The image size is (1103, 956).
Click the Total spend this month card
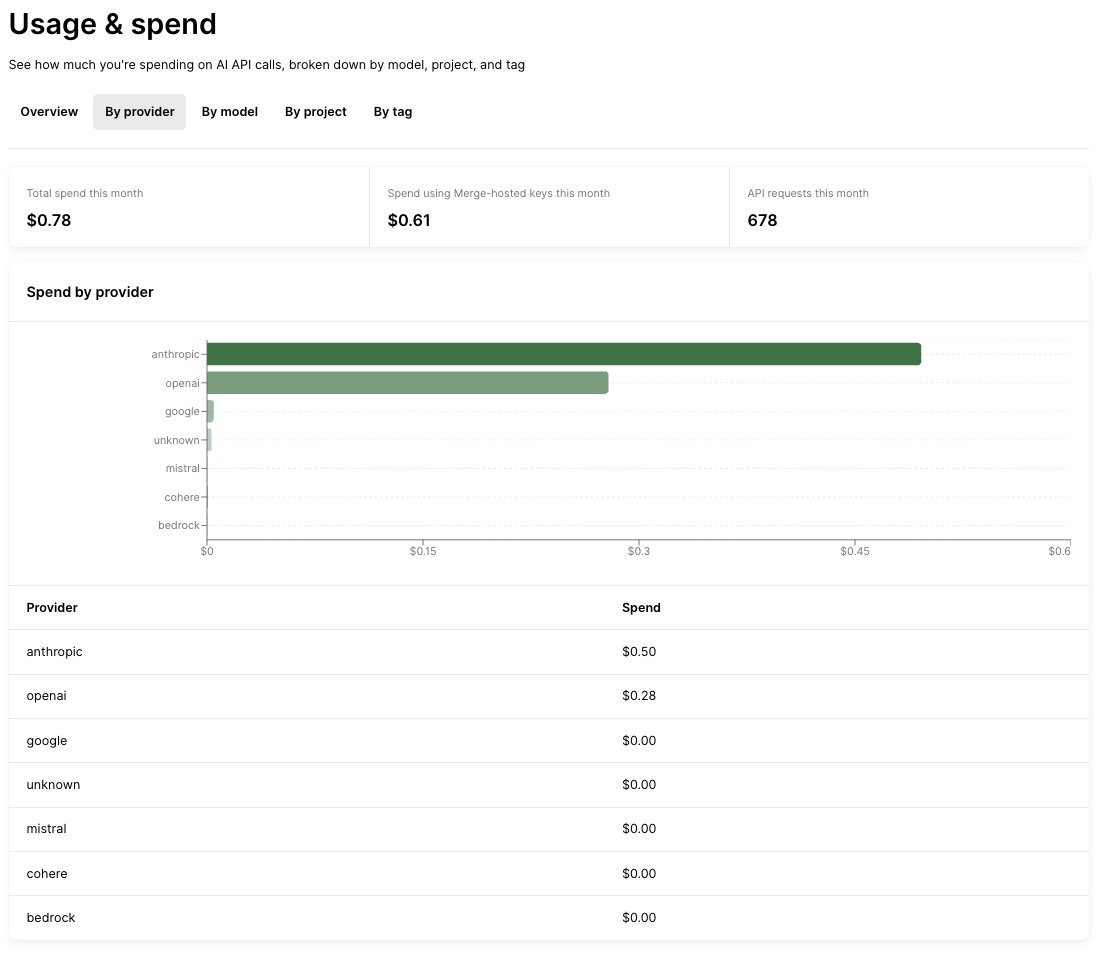(x=188, y=206)
